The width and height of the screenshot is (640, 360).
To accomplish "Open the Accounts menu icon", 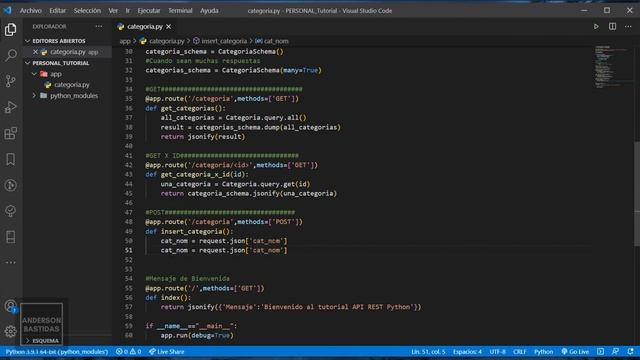I will click(11, 306).
